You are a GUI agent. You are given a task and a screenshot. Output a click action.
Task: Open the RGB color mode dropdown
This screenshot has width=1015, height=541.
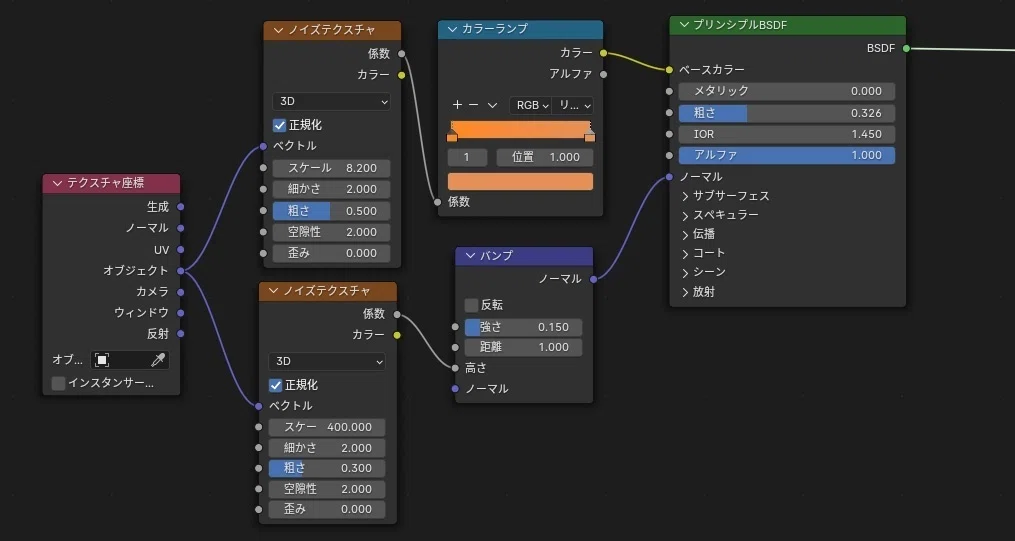pyautogui.click(x=530, y=105)
